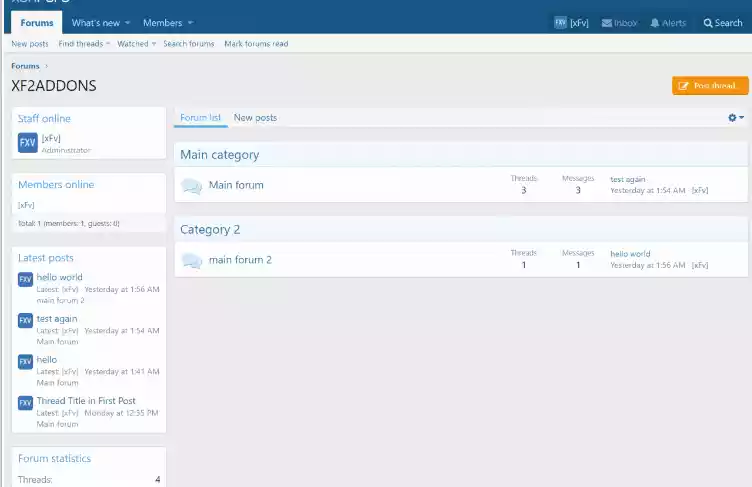752x487 pixels.
Task: Click avatar beside hello post
Action: pos(25,361)
